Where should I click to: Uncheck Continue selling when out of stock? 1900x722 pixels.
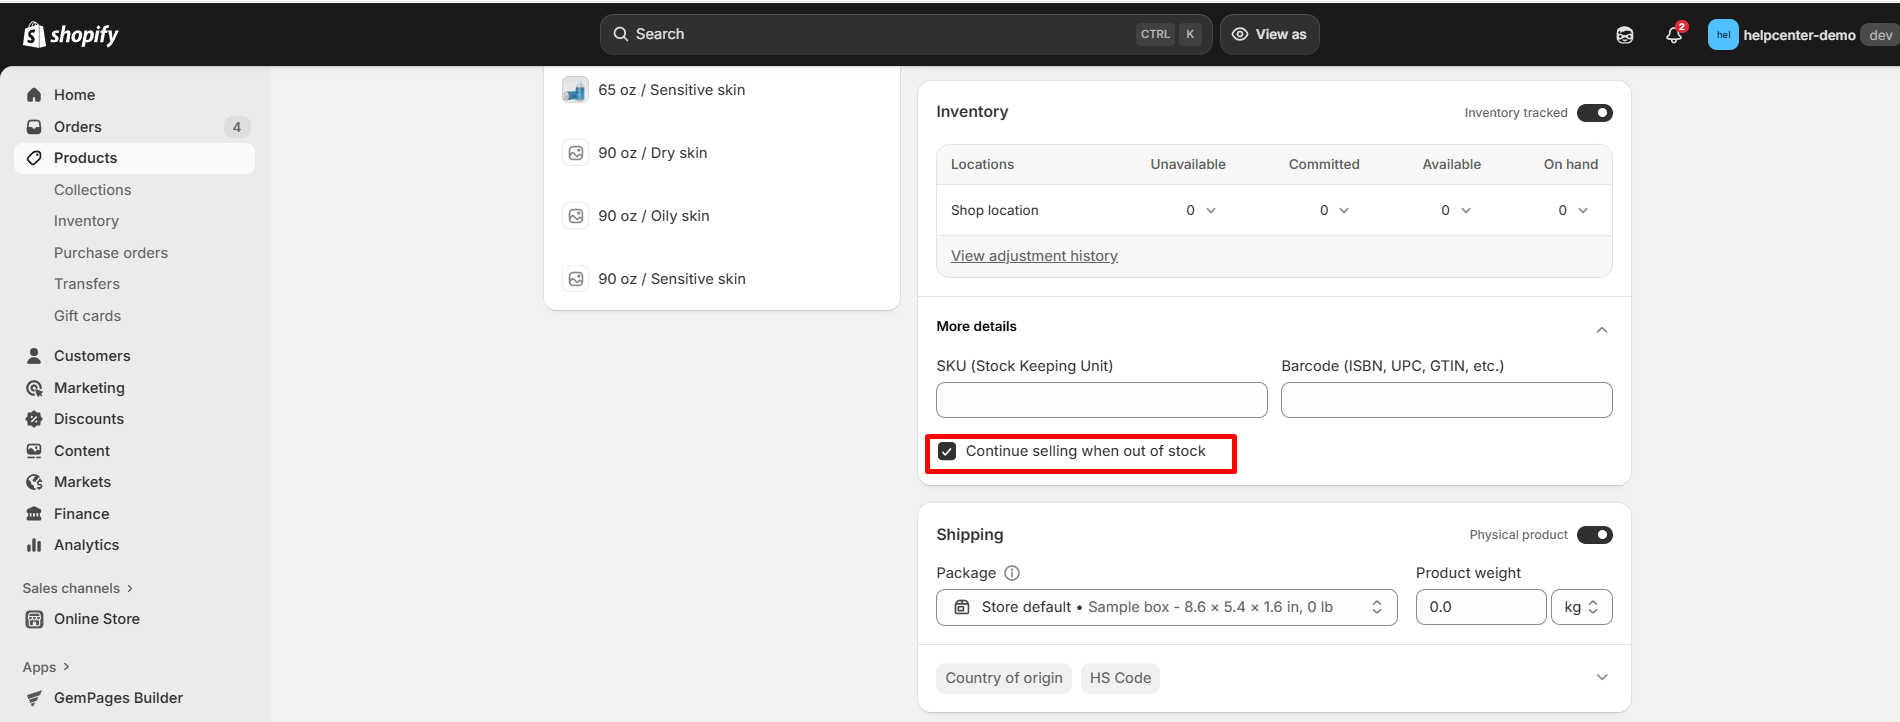pyautogui.click(x=948, y=452)
